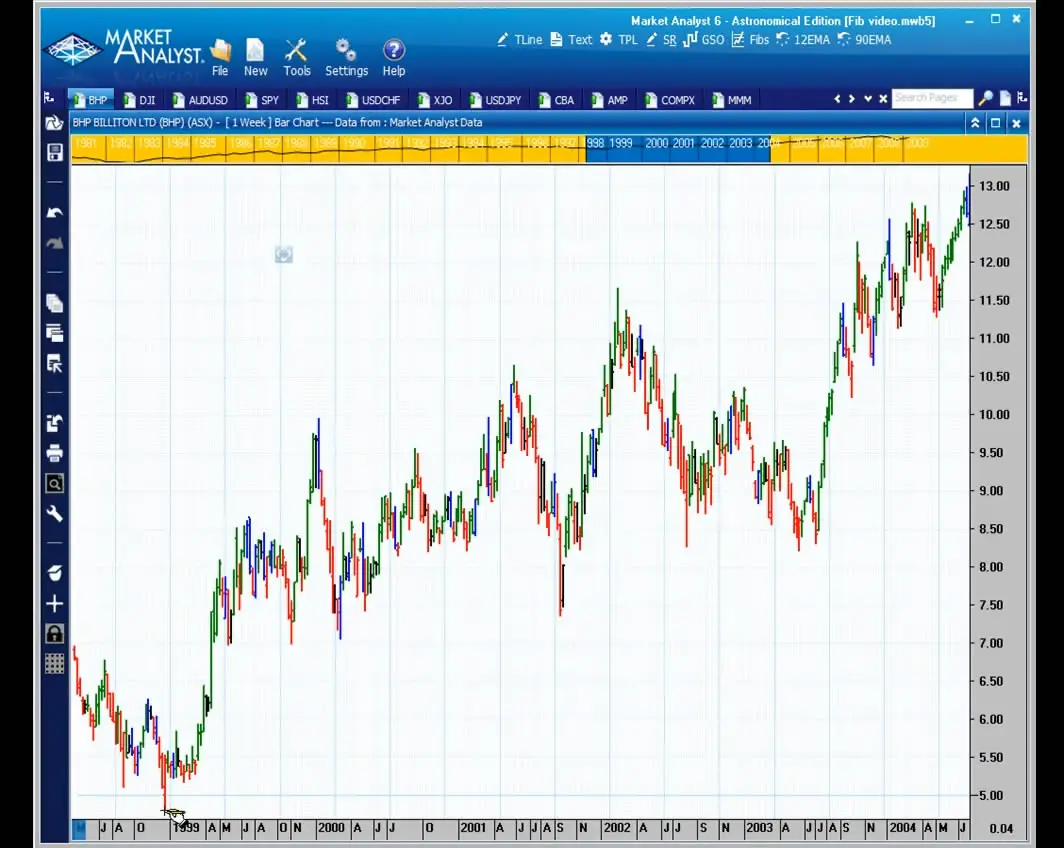Viewport: 1064px width, 848px height.
Task: Switch to the SPY page tab
Action: click(x=262, y=100)
